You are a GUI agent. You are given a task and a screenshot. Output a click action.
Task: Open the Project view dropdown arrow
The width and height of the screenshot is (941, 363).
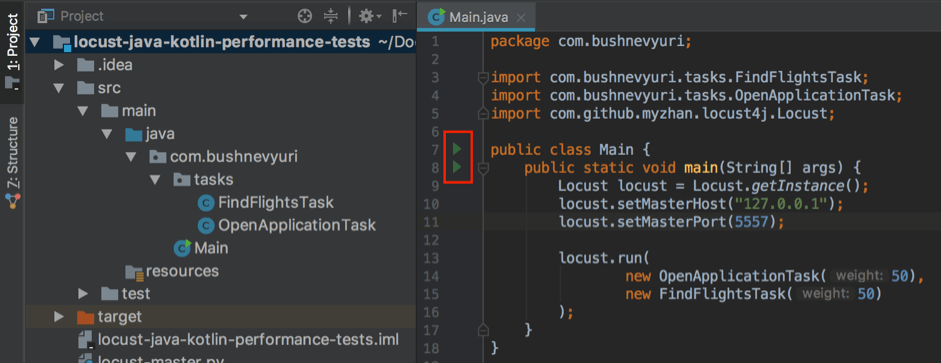[243, 17]
